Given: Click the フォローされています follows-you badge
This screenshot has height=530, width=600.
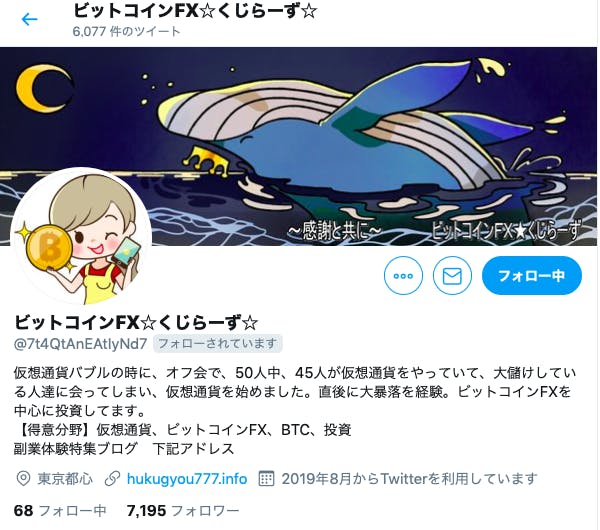Looking at the screenshot, I should [x=217, y=343].
